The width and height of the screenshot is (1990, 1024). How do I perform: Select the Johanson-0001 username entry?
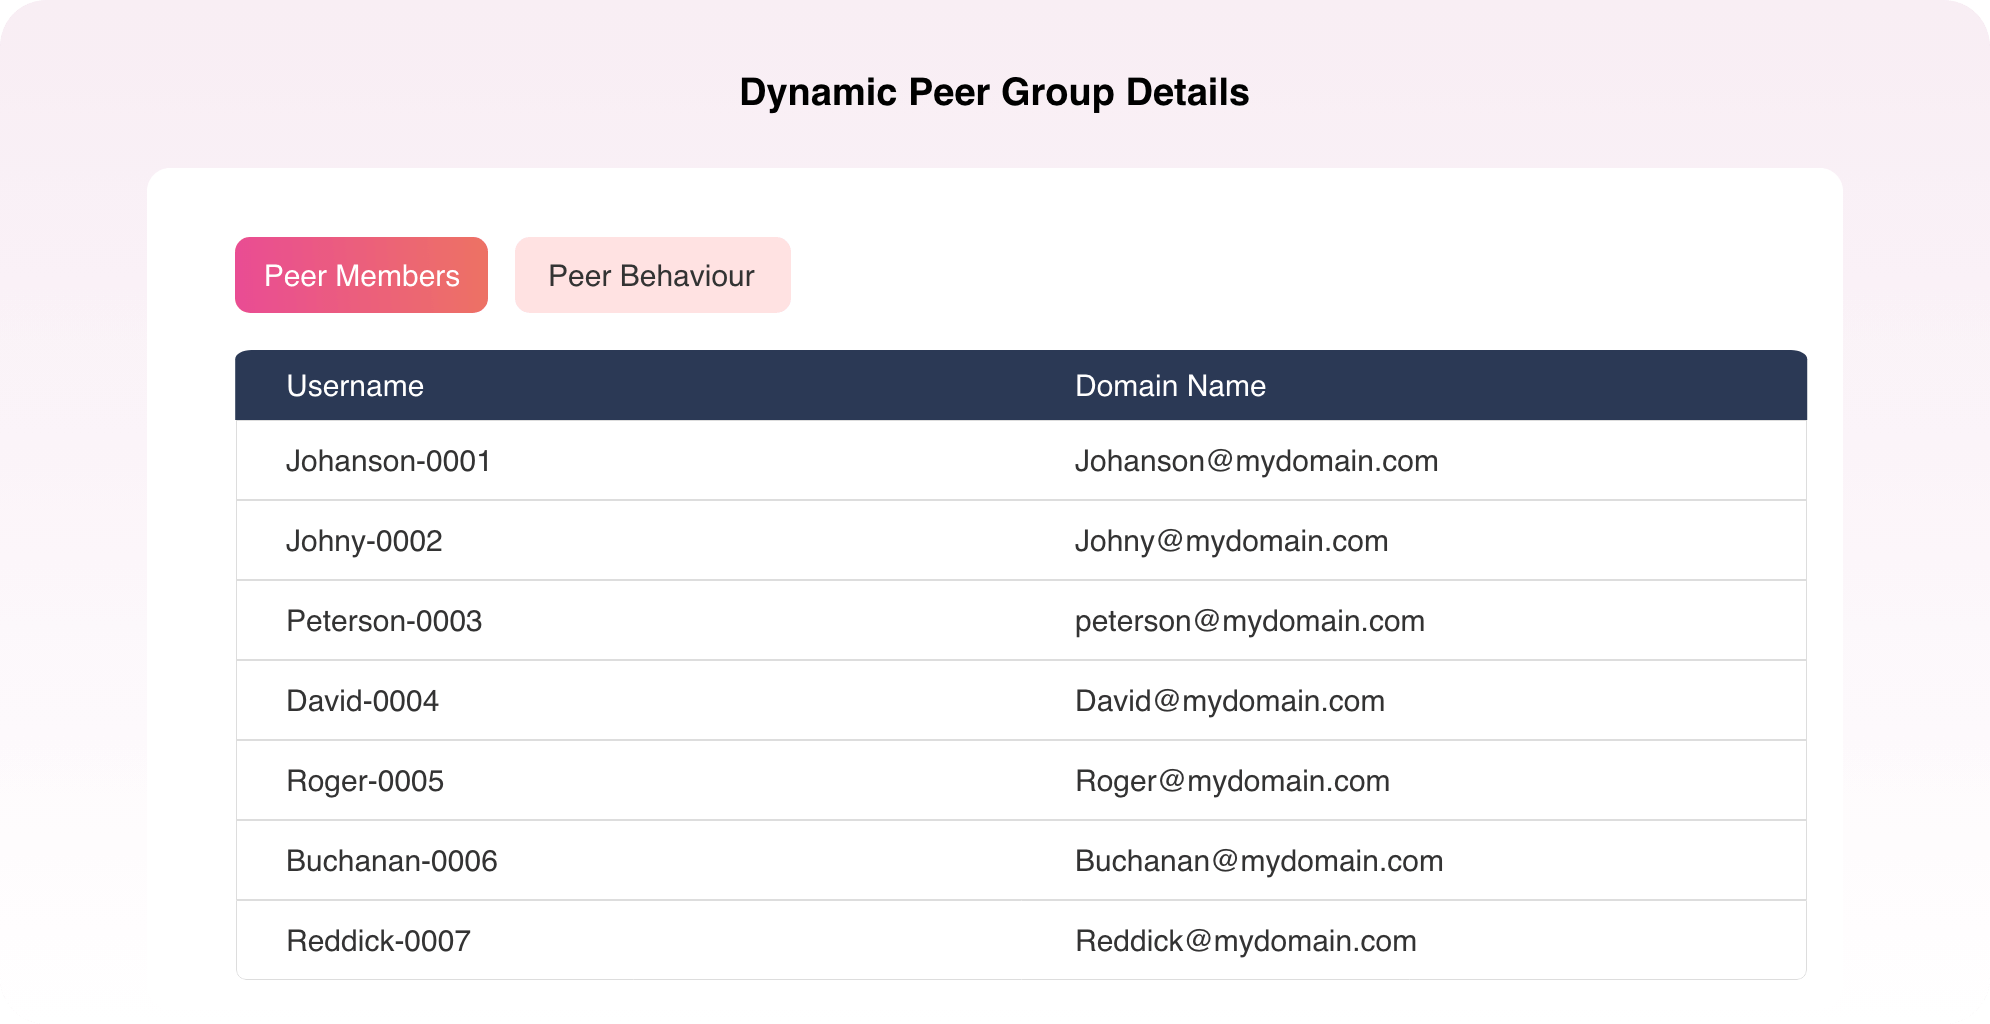(x=388, y=460)
